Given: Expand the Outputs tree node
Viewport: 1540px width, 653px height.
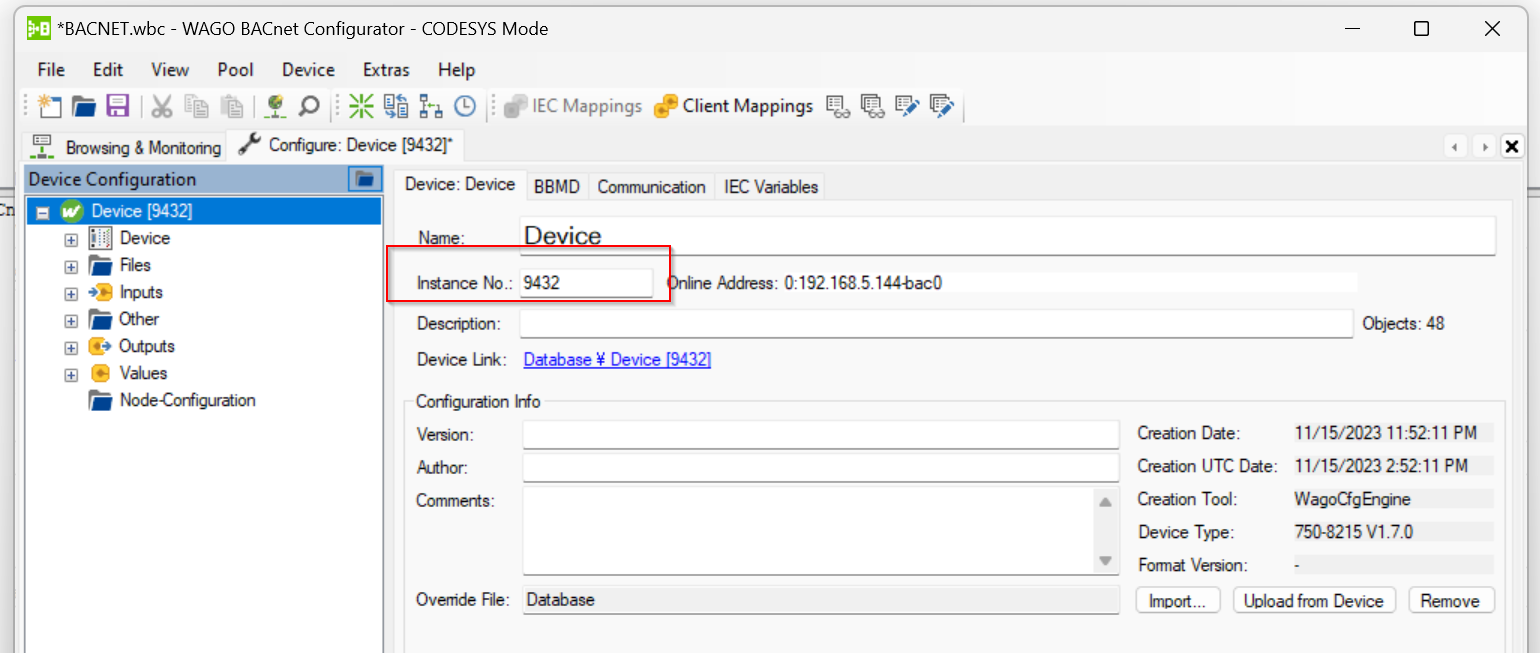Looking at the screenshot, I should [71, 347].
